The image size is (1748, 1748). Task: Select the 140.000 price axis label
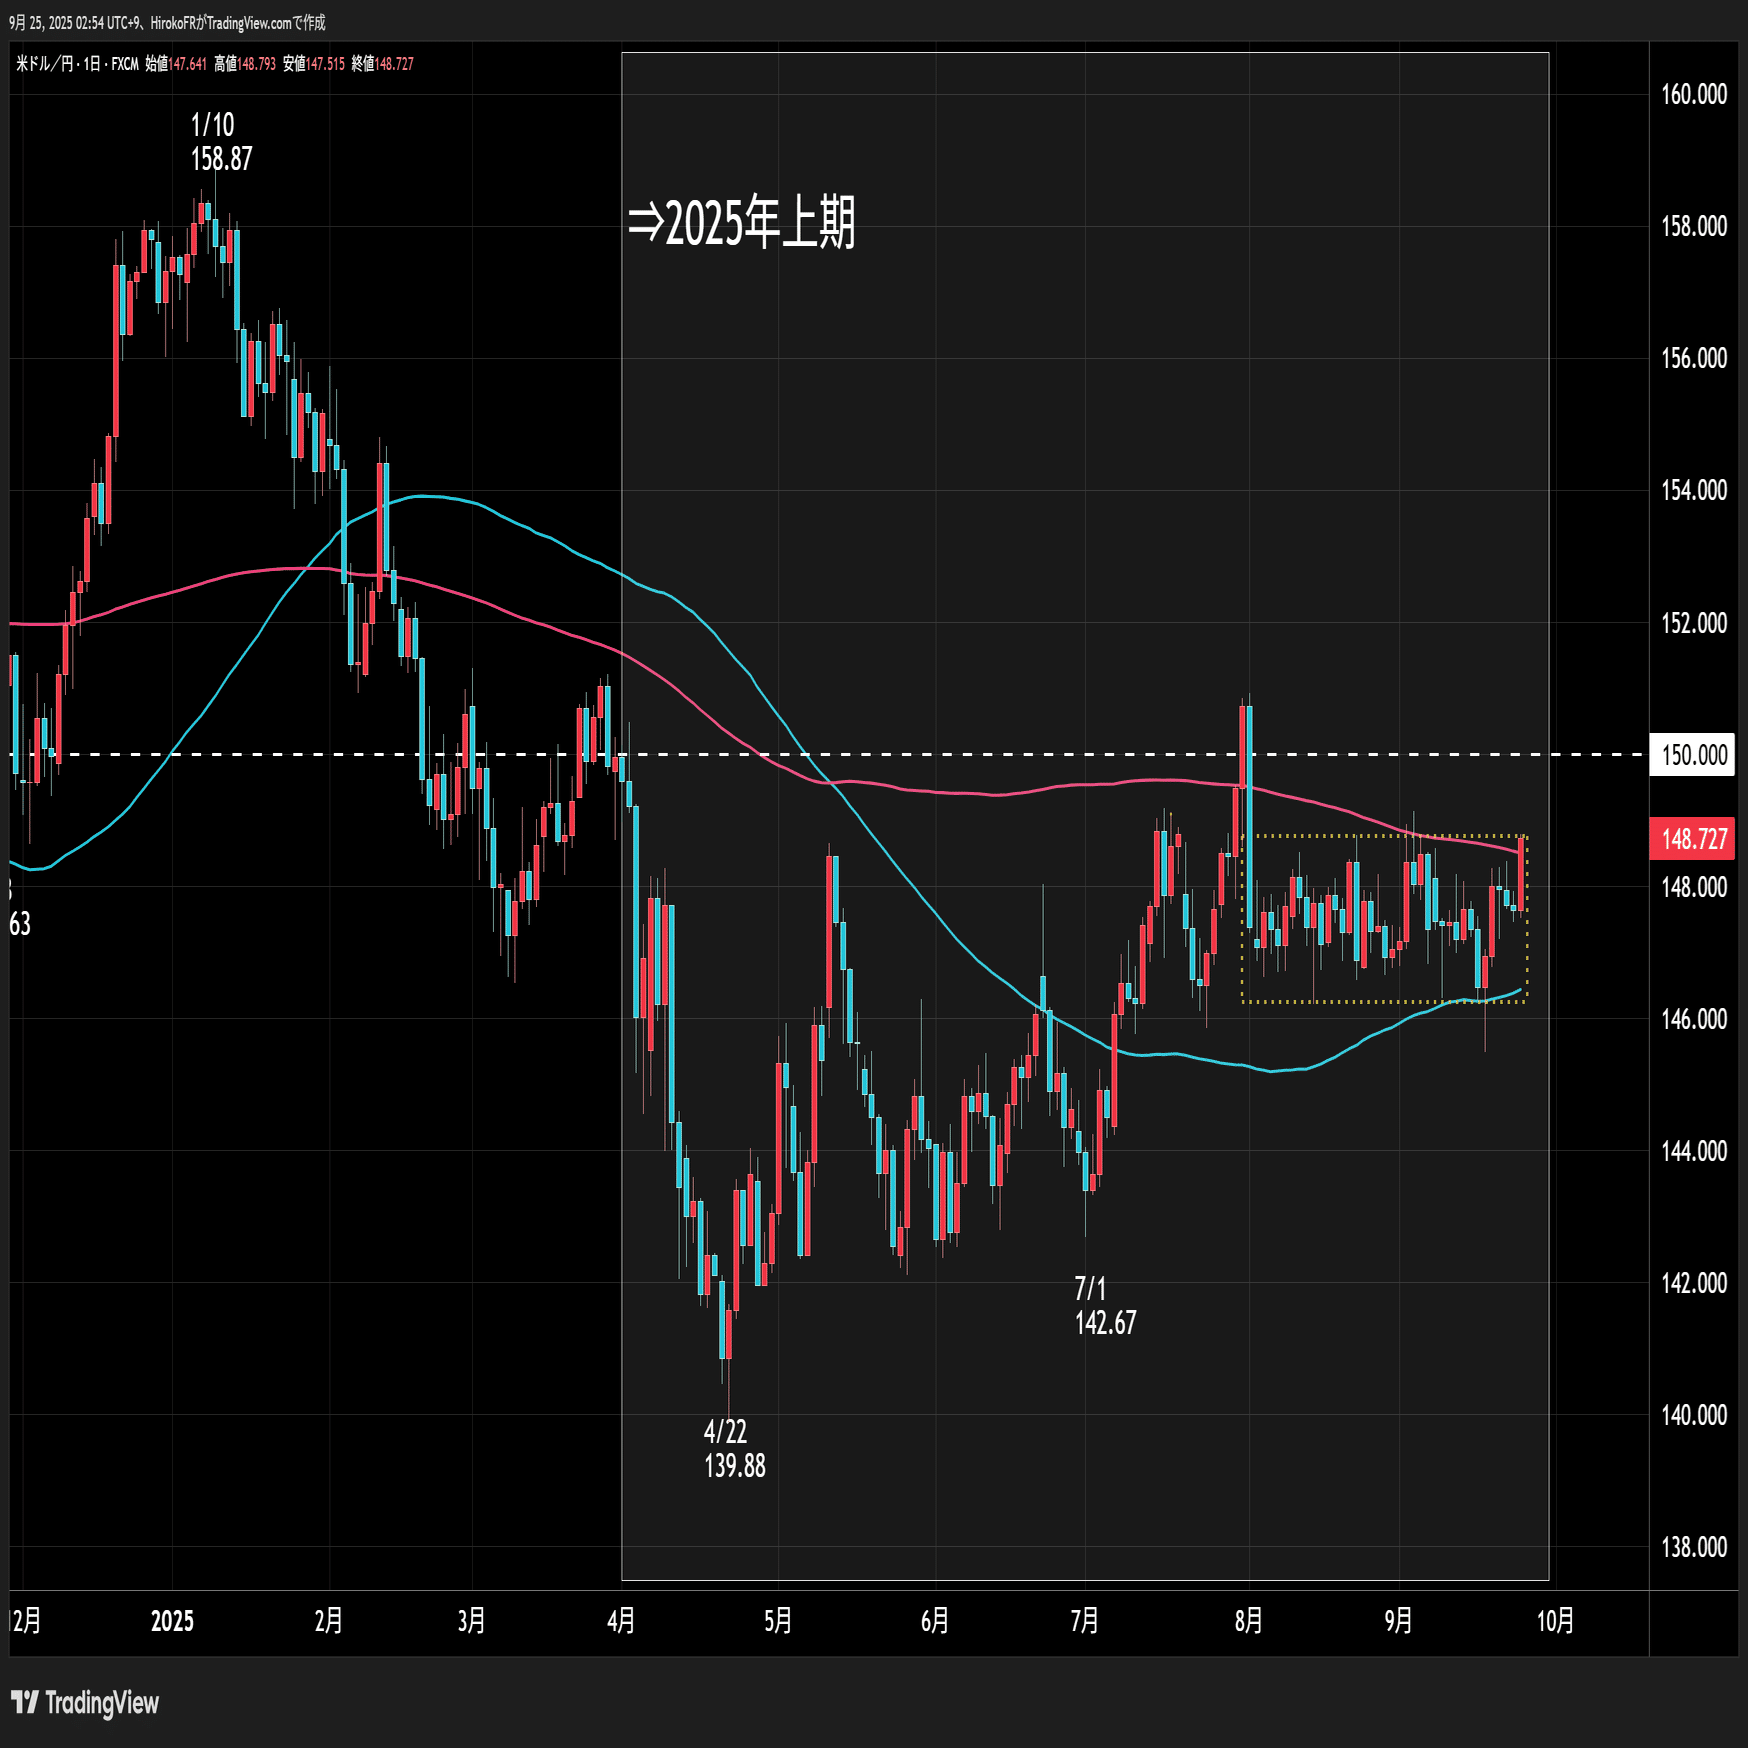click(x=1694, y=1415)
